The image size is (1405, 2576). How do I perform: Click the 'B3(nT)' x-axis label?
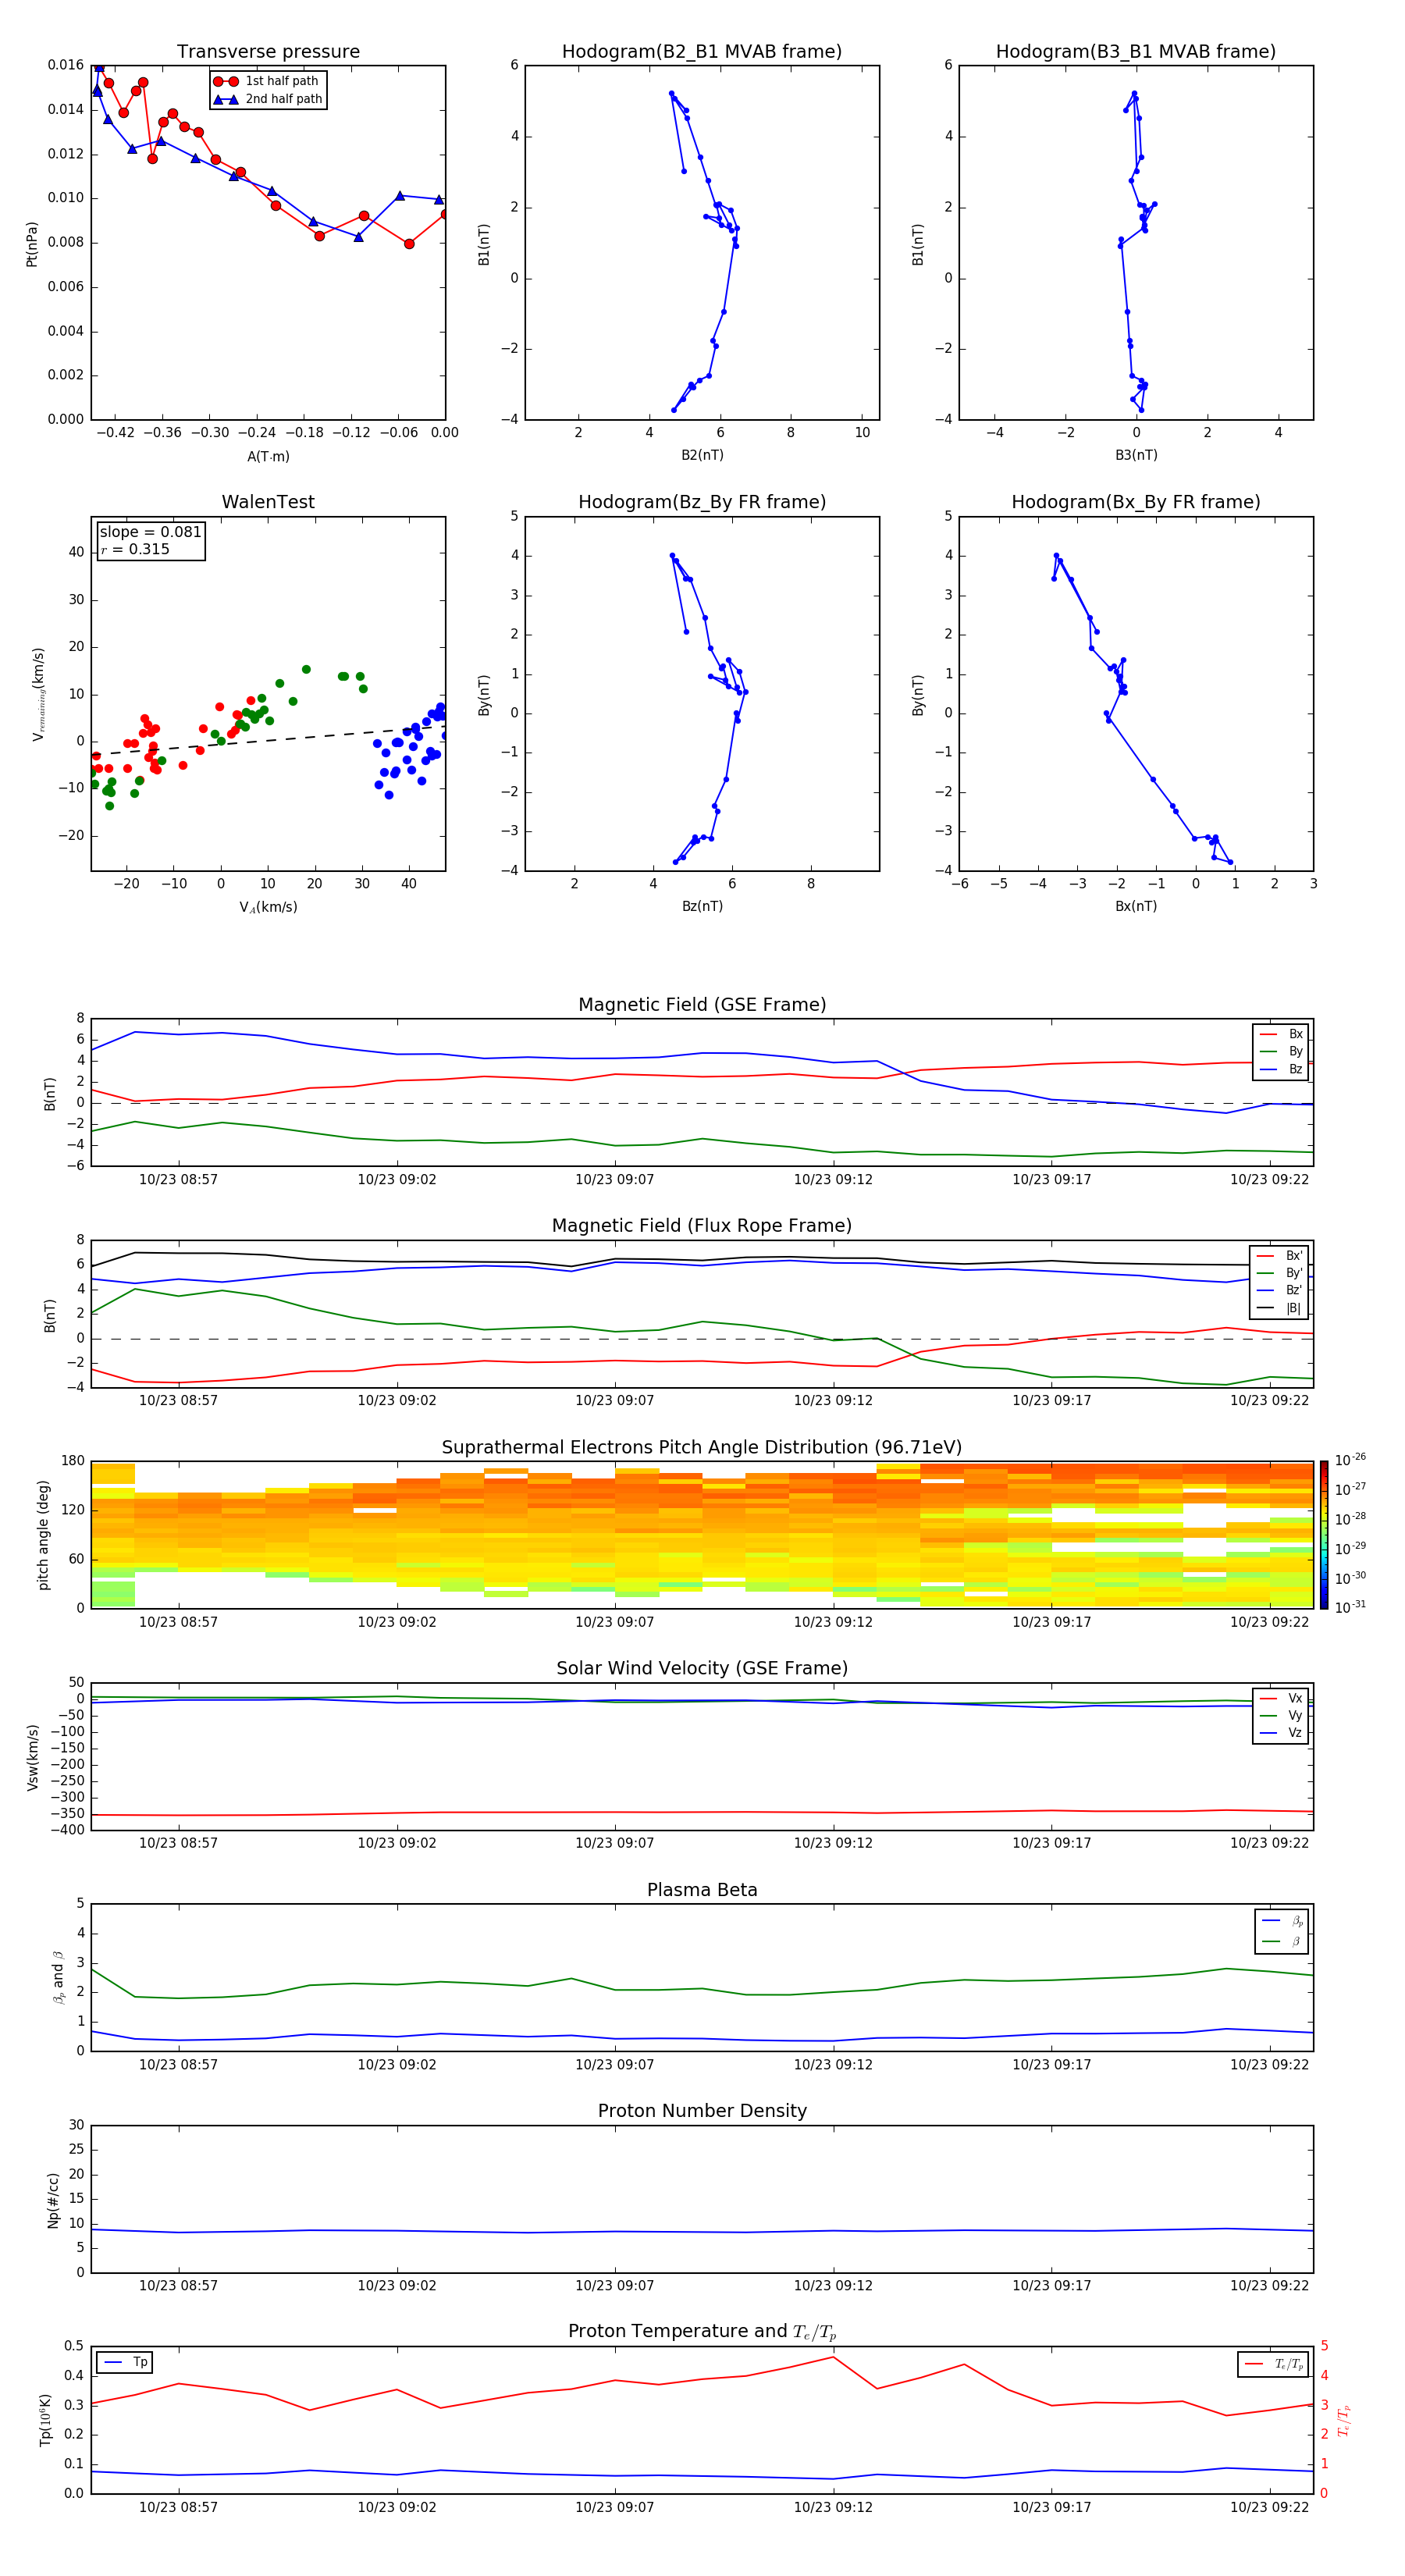pos(1136,455)
